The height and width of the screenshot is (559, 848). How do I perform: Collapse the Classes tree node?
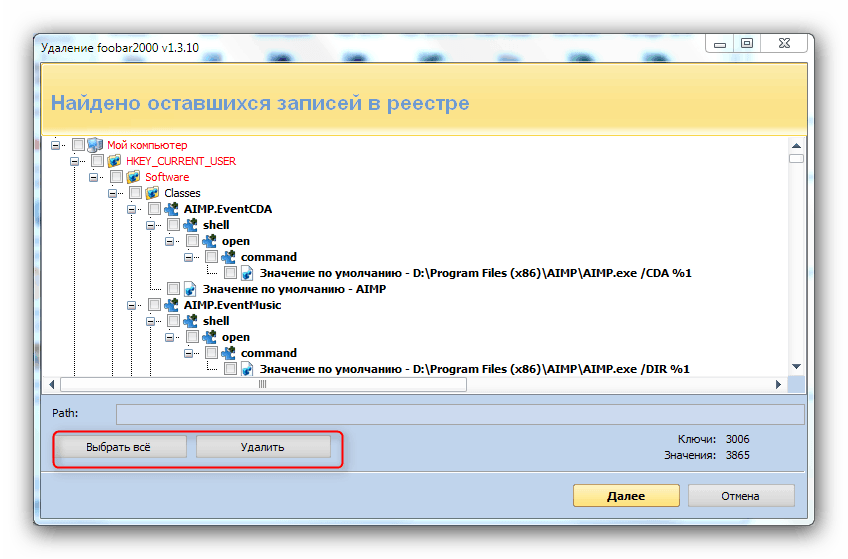pos(112,193)
